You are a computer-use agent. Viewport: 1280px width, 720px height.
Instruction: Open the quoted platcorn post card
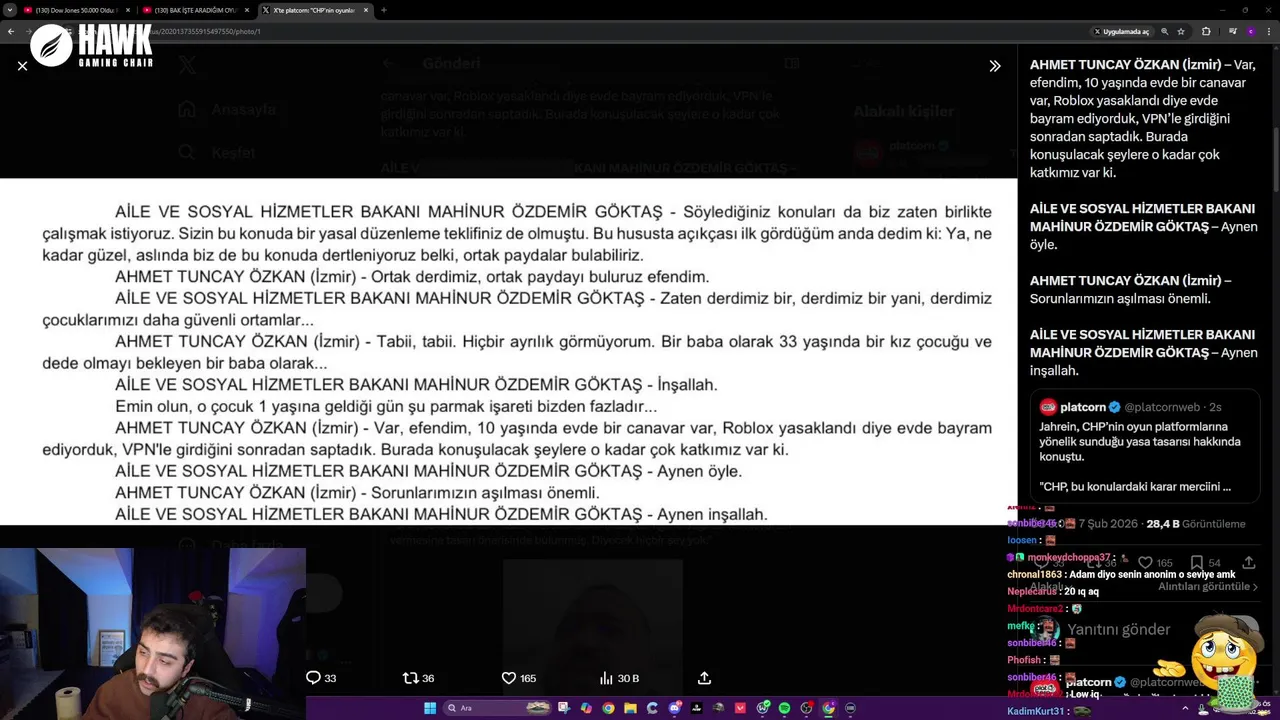pos(1145,446)
